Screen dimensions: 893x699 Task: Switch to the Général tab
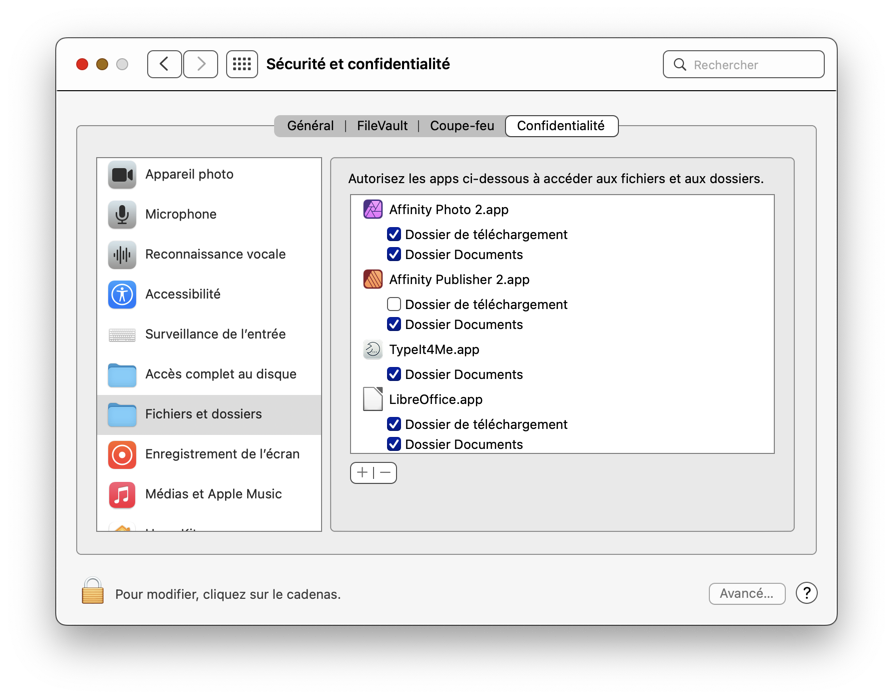pyautogui.click(x=310, y=126)
